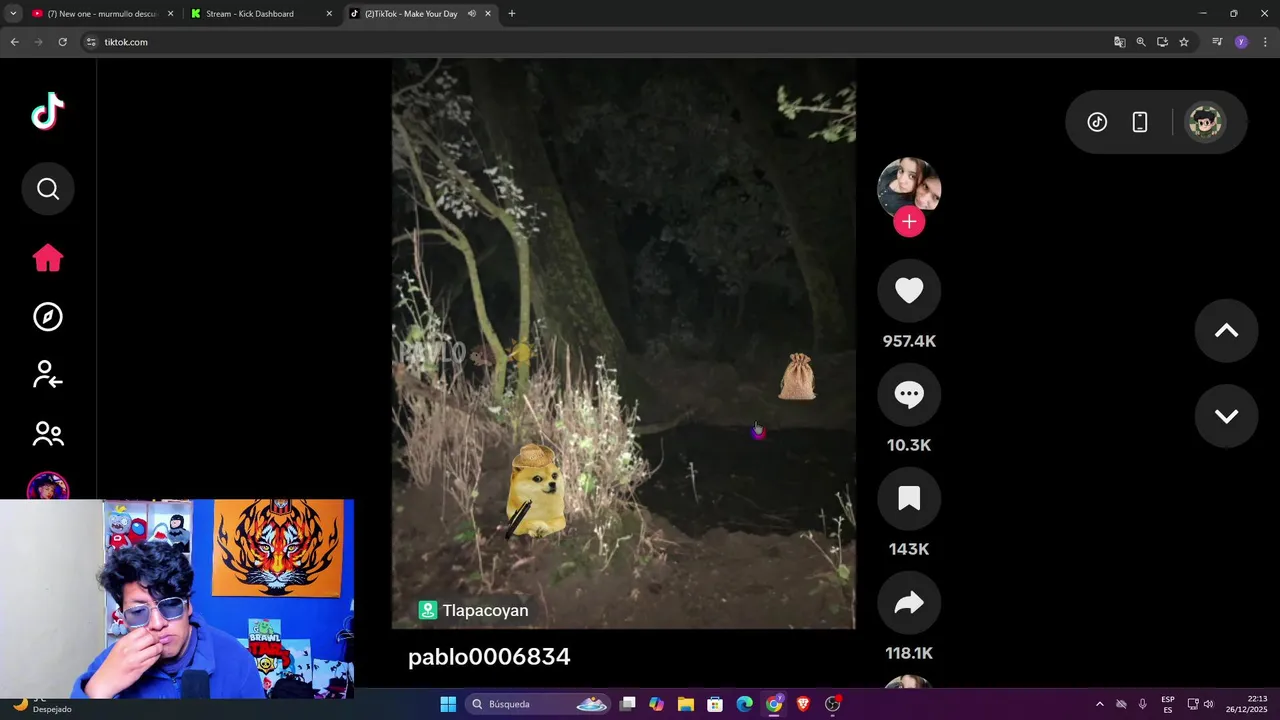This screenshot has height=720, width=1280.
Task: Open the Explore compass page
Action: coord(48,317)
